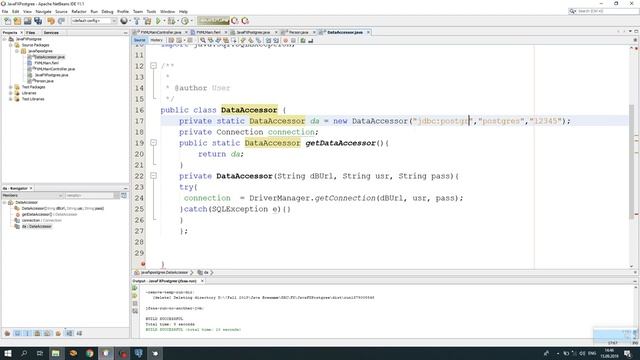Toggle the fourth filter button in Navigator bottom bar
The height and width of the screenshot is (360, 640).
click(x=38, y=333)
